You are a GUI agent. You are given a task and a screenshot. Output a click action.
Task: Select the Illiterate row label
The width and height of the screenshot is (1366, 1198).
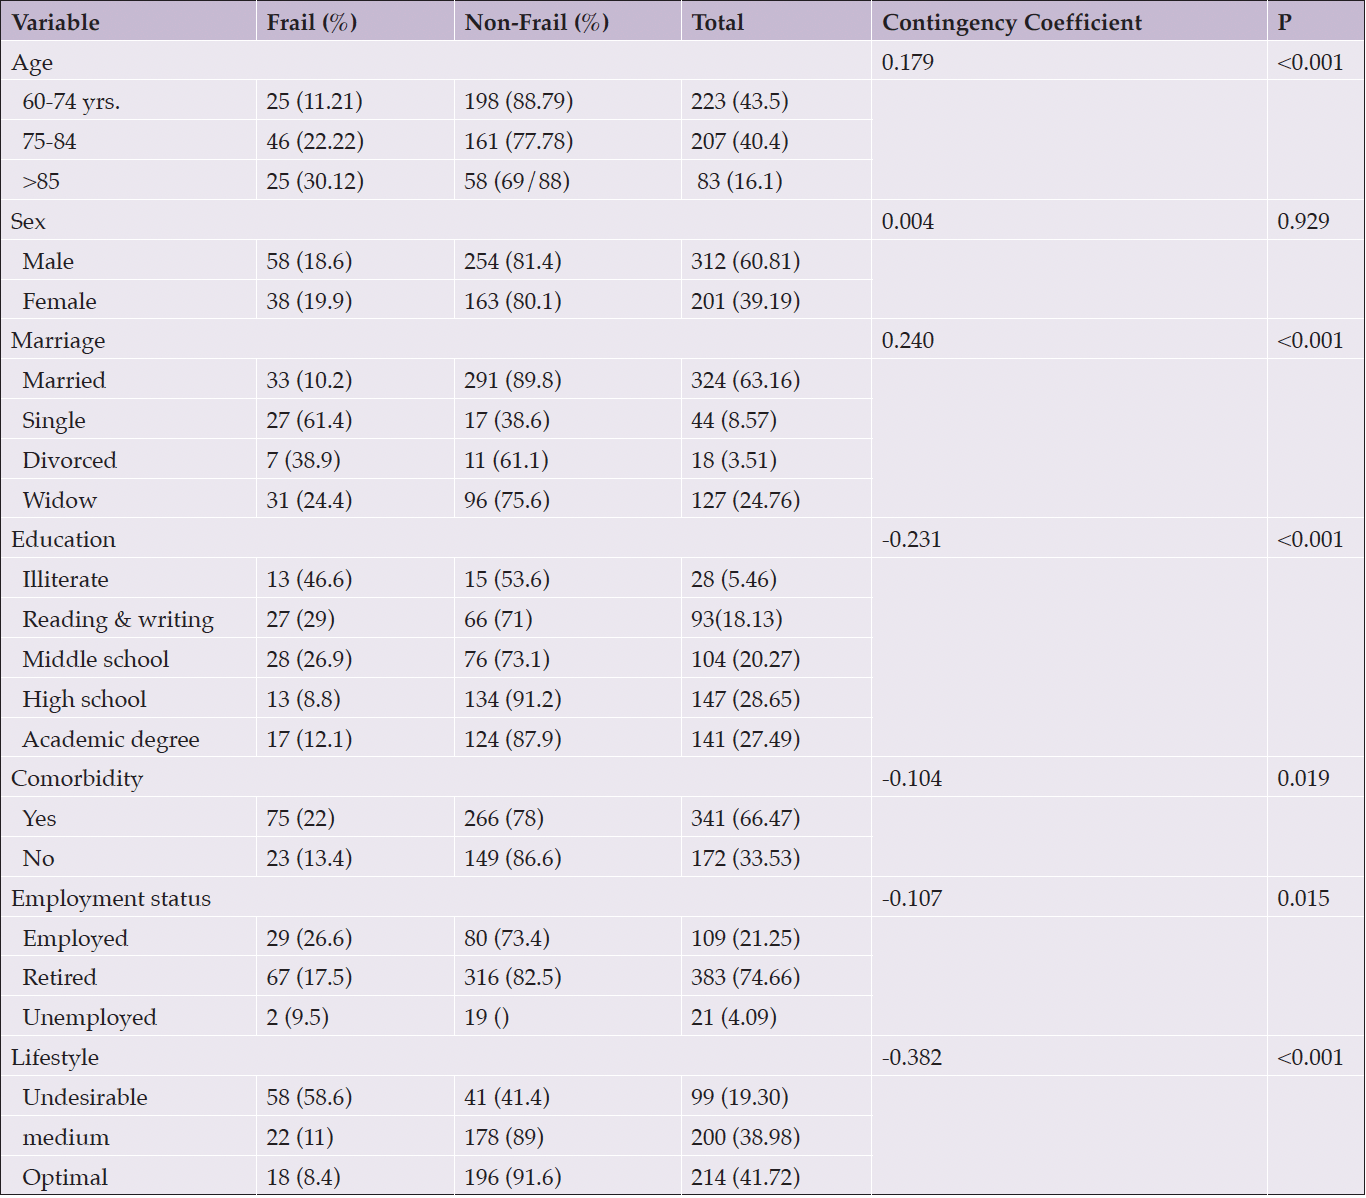tap(66, 580)
